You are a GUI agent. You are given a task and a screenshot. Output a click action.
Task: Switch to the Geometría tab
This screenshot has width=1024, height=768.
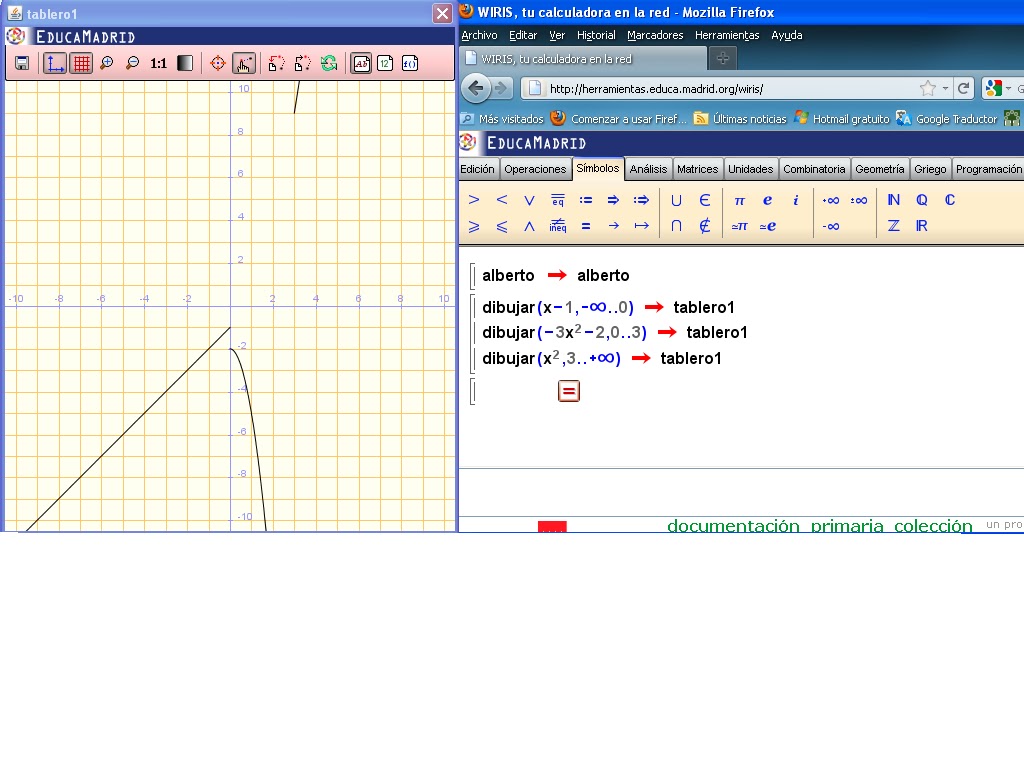pos(880,169)
